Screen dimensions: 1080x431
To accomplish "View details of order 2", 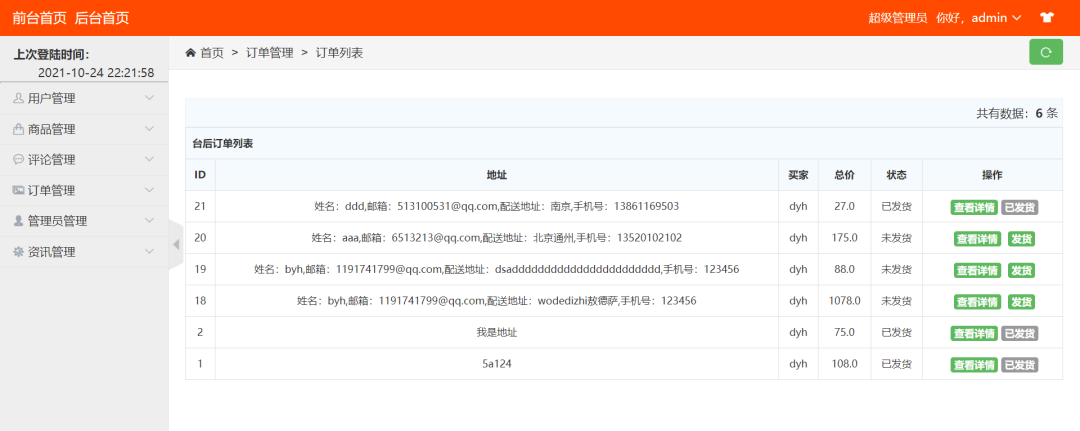I will pos(974,333).
